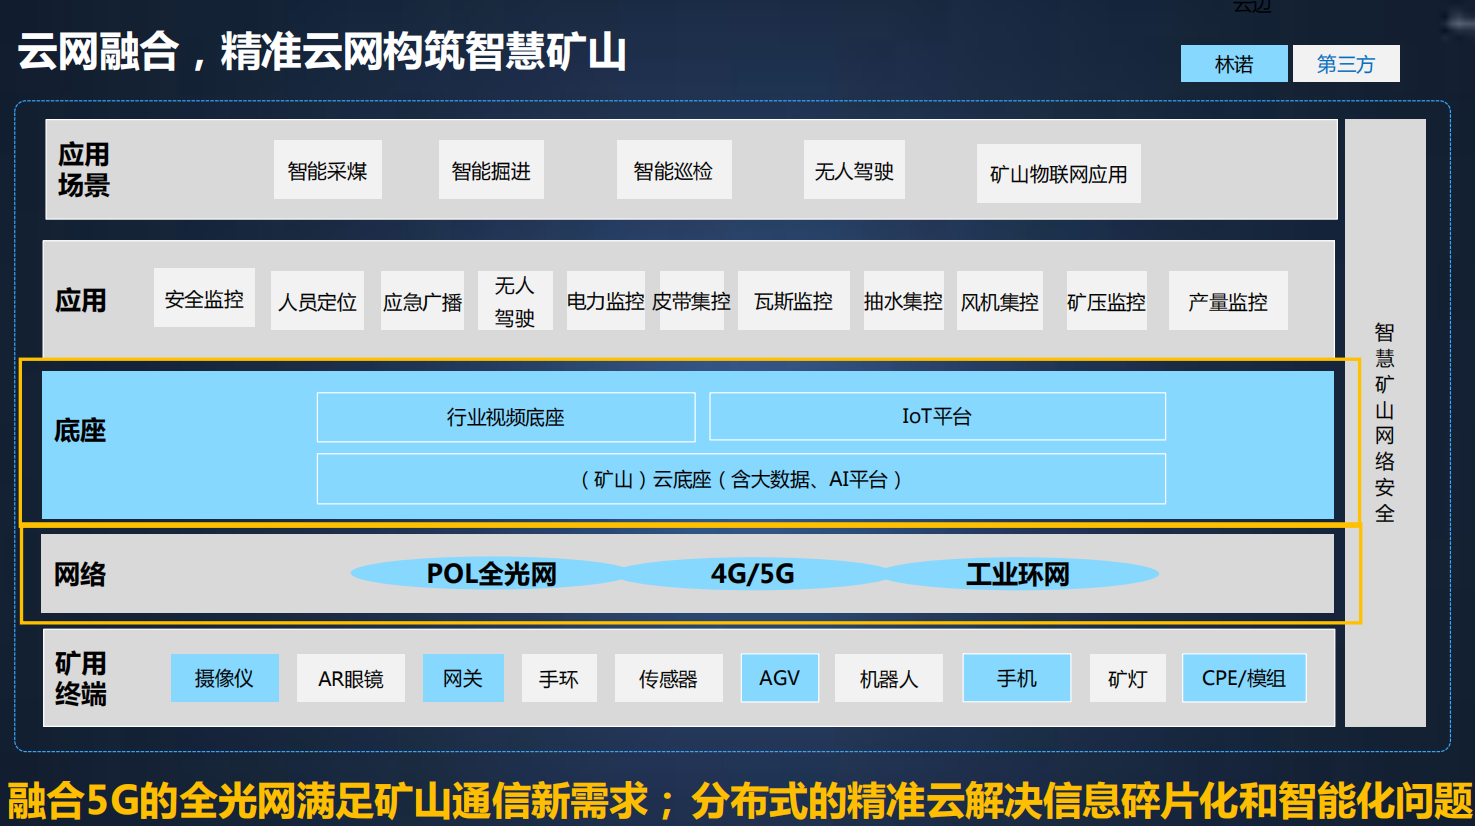Select the CPE/模组 terminal box
Screen dimensions: 1475x826
click(1243, 678)
